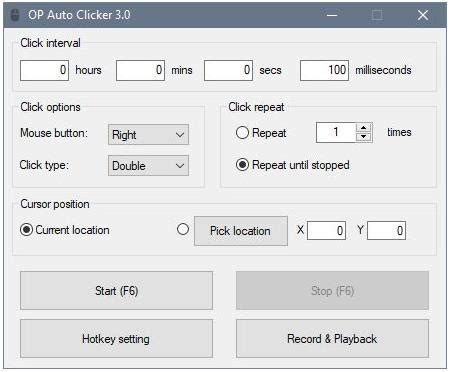Focus the secs input field
The image size is (451, 372).
228,70
